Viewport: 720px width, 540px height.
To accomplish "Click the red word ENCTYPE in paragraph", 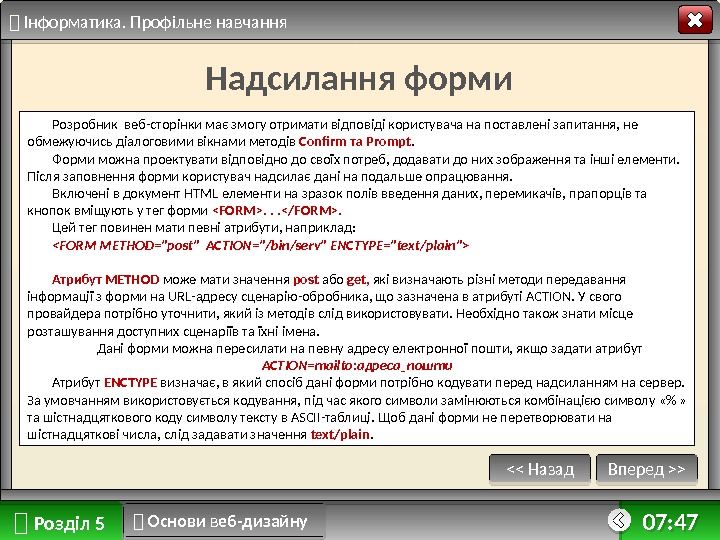I will (130, 382).
